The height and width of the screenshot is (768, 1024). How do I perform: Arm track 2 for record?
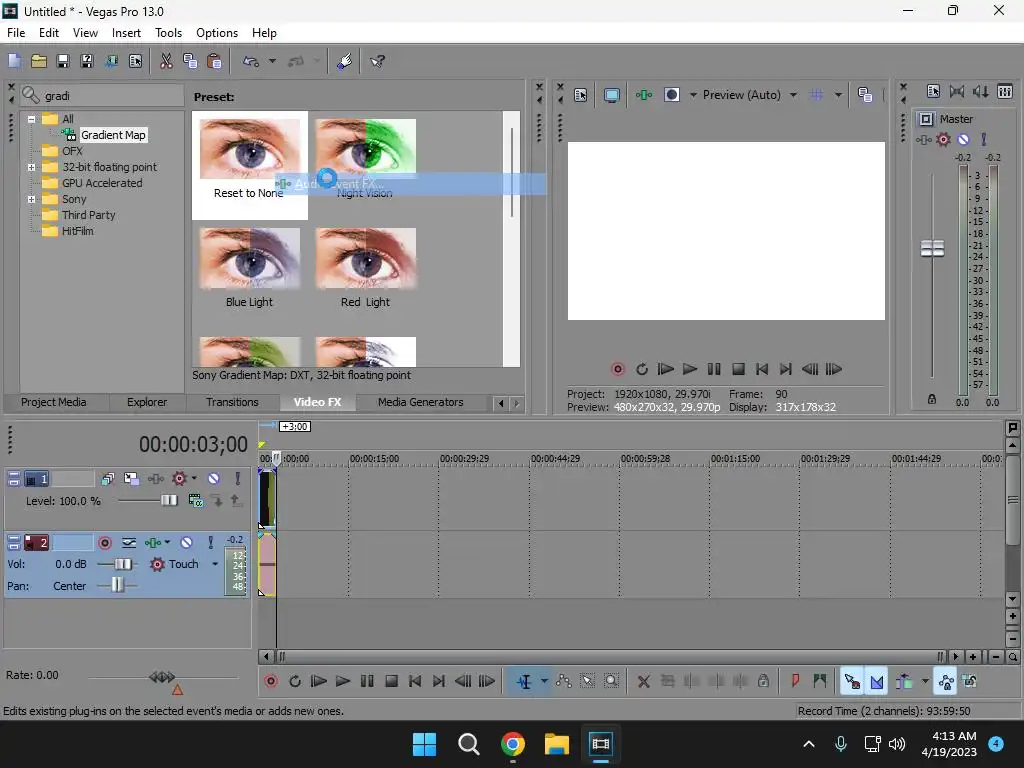(104, 543)
